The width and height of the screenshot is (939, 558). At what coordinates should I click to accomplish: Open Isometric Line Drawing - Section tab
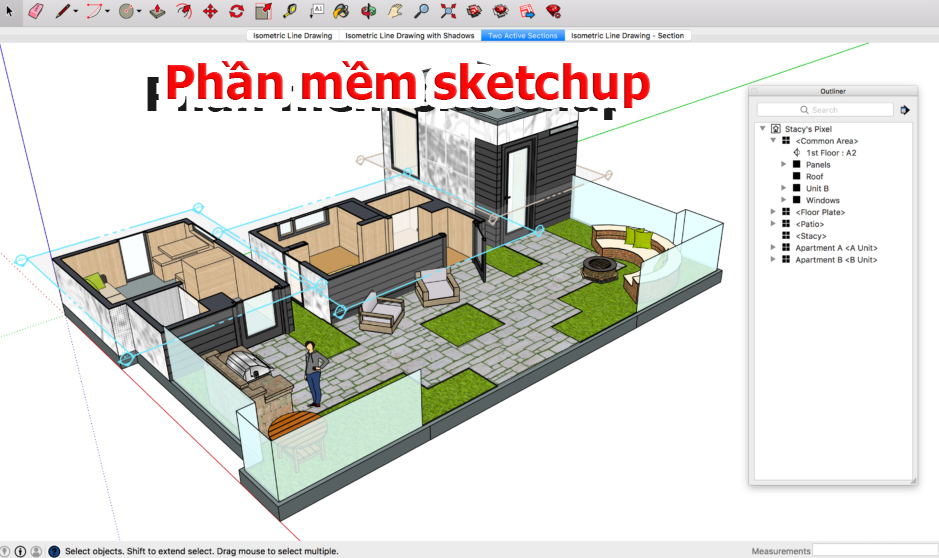pos(628,35)
